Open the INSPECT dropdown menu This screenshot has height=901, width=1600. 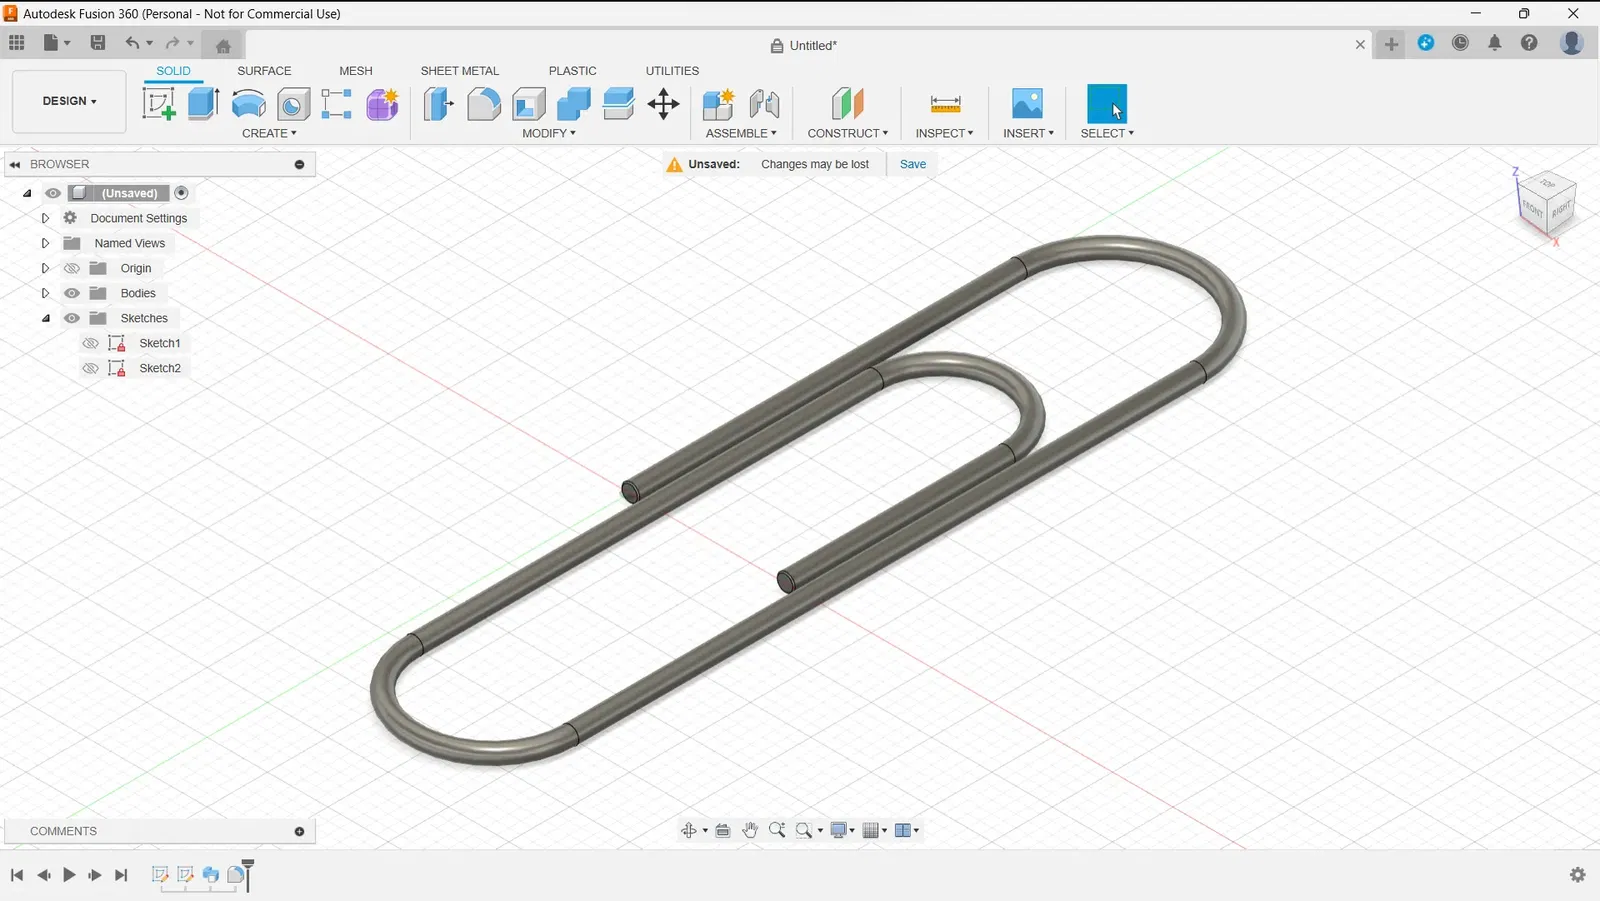point(944,133)
